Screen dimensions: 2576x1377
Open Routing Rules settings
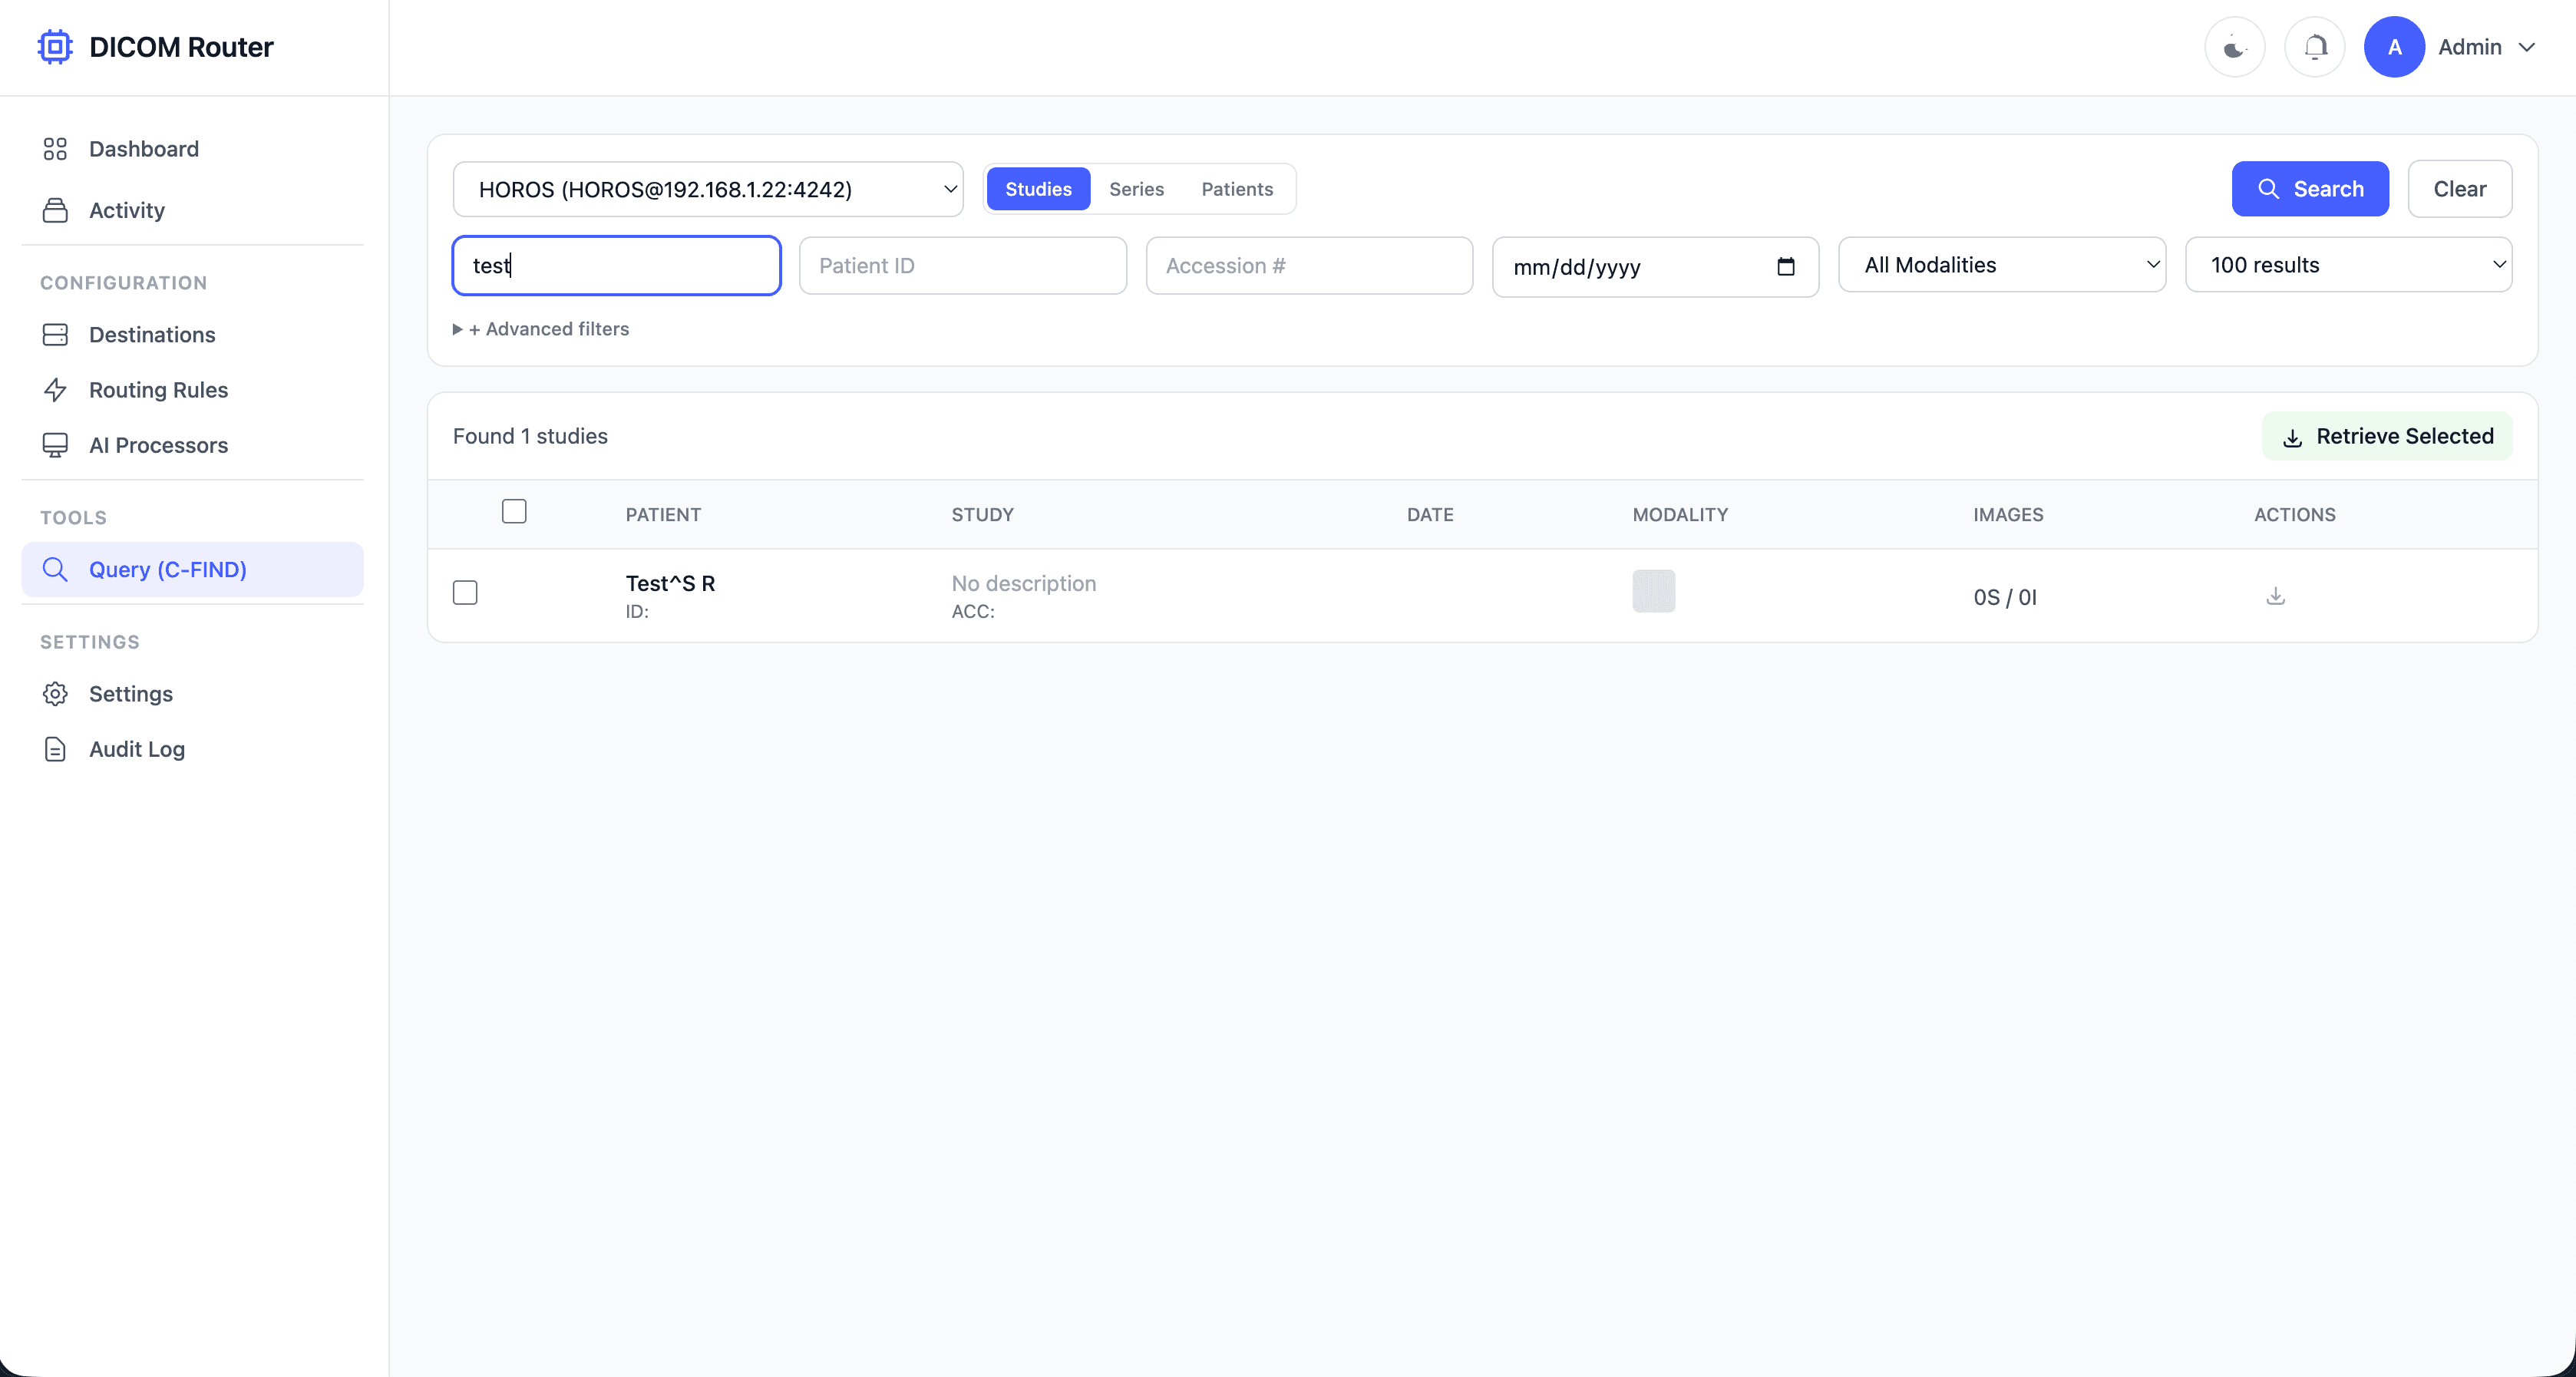pyautogui.click(x=157, y=390)
